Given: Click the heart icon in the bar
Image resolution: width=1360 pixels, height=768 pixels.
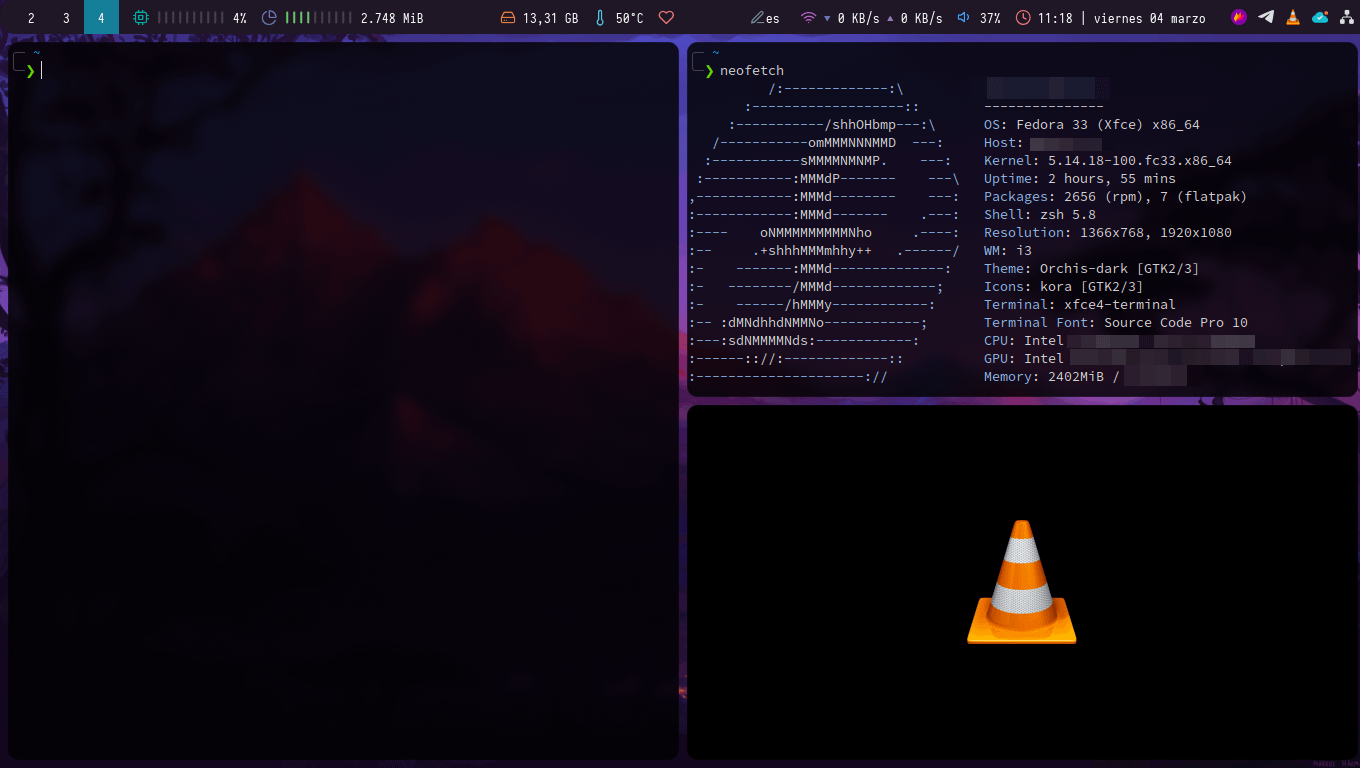Looking at the screenshot, I should coord(666,18).
